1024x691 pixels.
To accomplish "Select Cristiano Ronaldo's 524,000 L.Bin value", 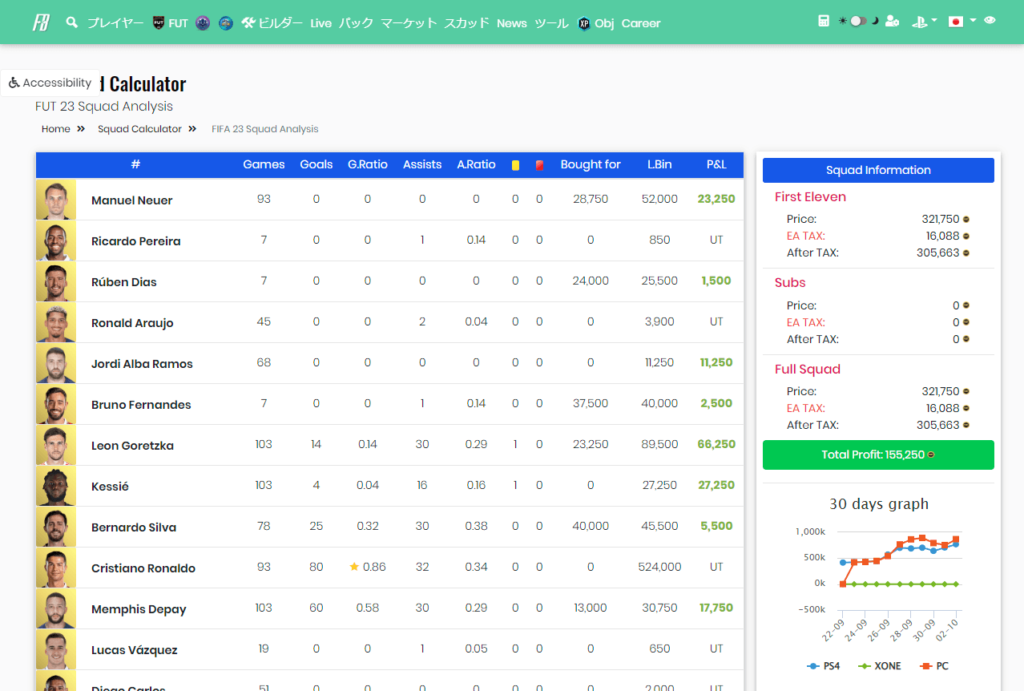I will (660, 567).
